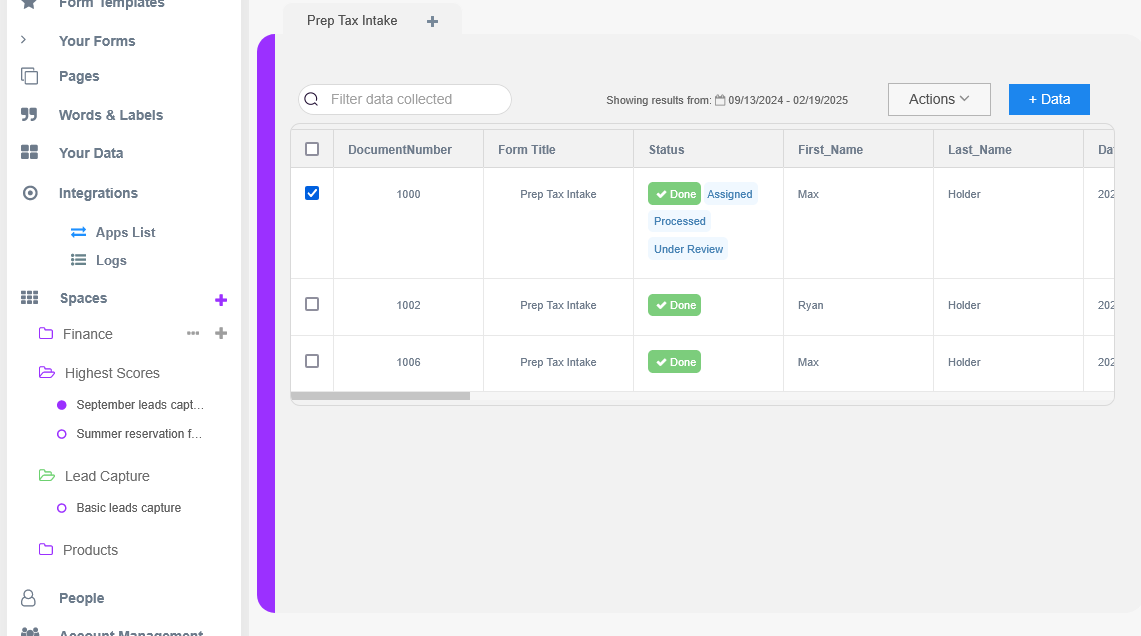Open Apps List under Integrations

pos(125,232)
